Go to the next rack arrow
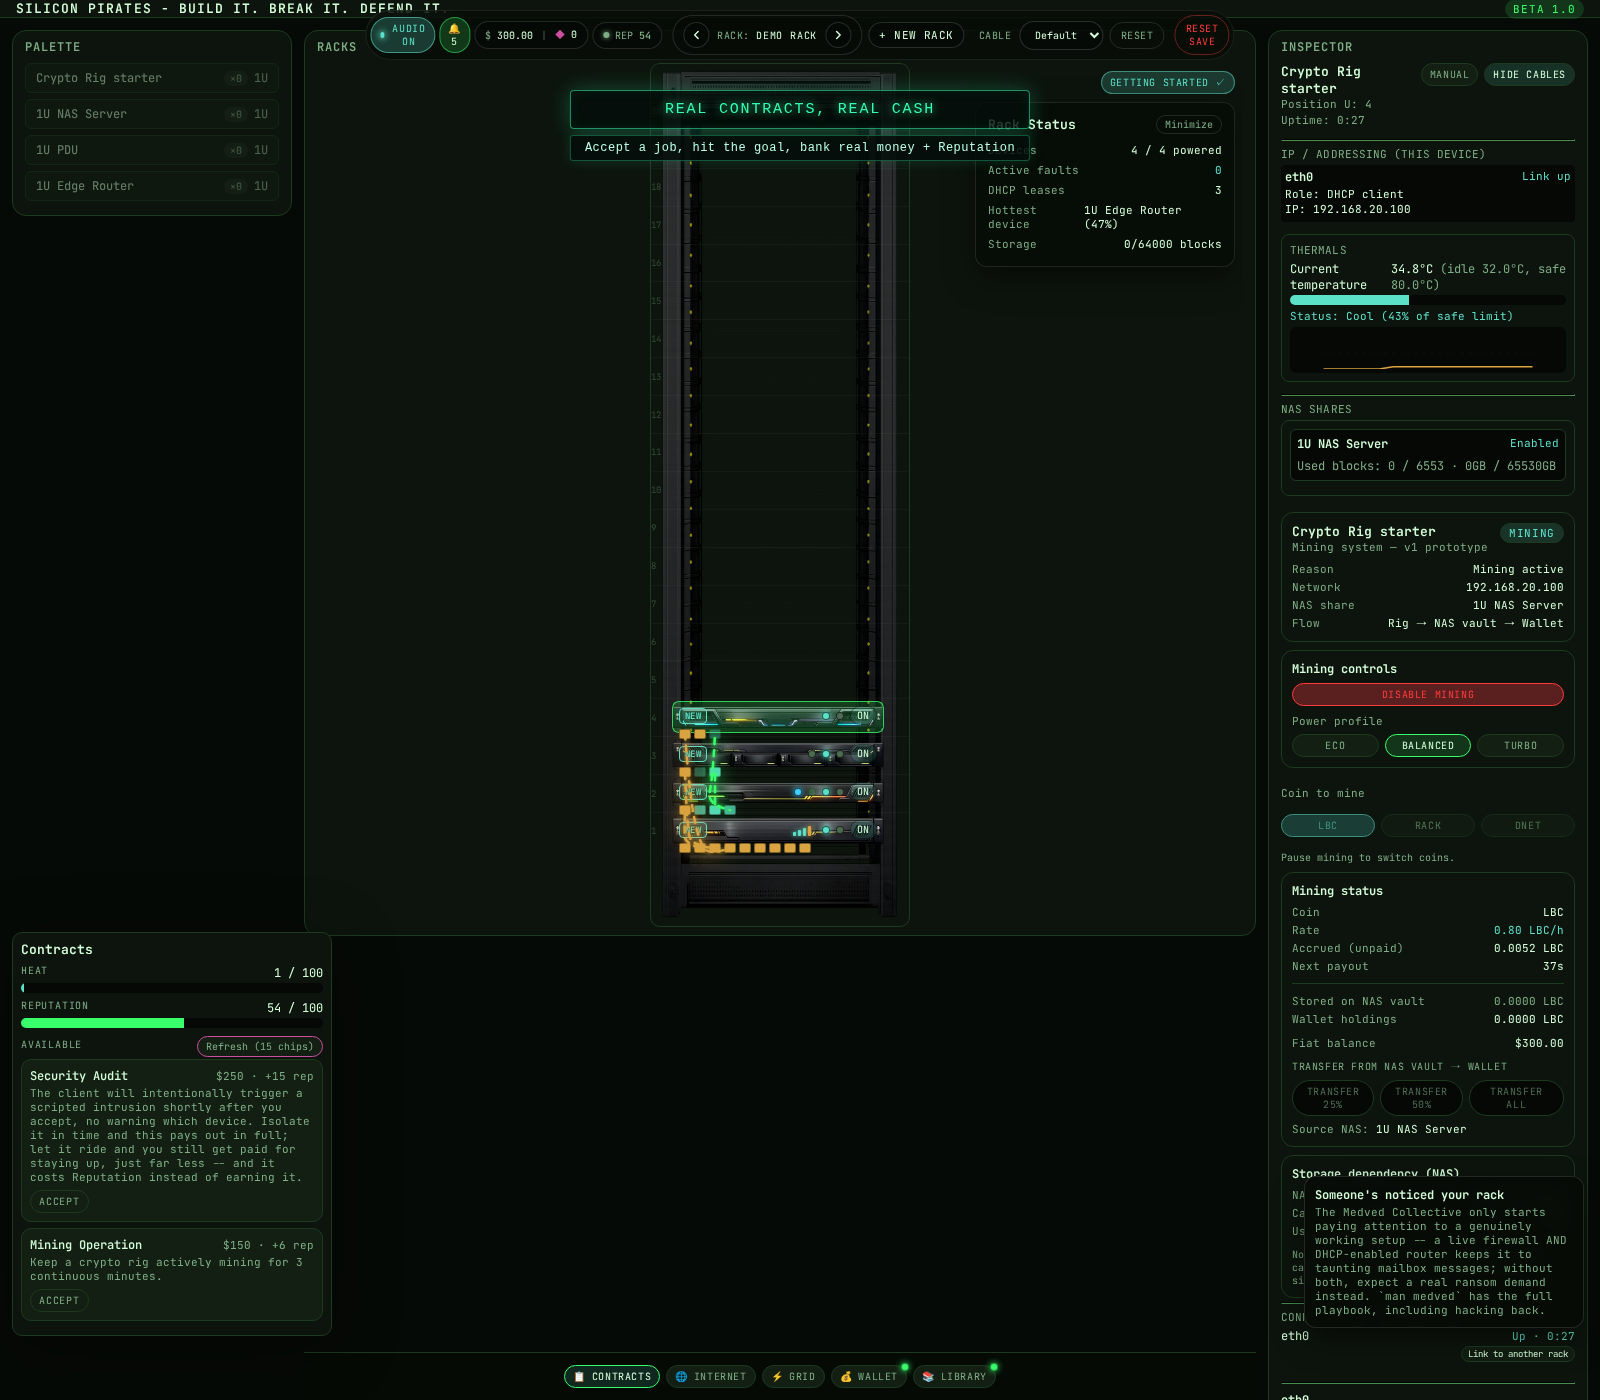This screenshot has height=1400, width=1600. 838,35
